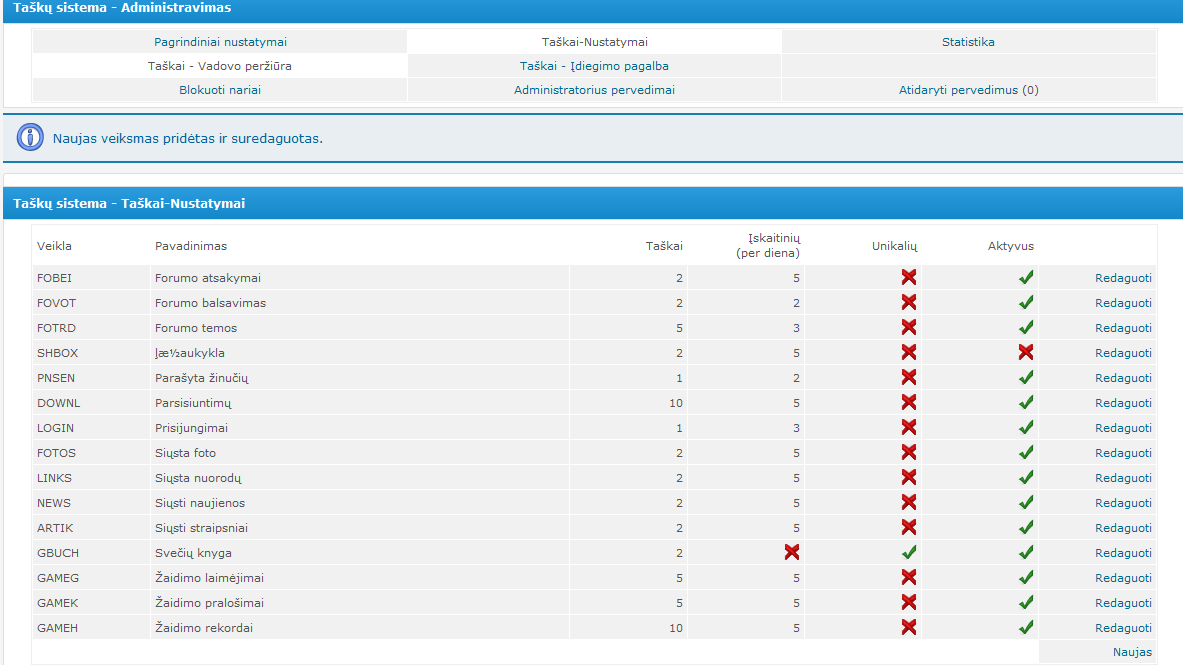The height and width of the screenshot is (665, 1183).
Task: Click Naujas to add new action
Action: coord(1132,652)
